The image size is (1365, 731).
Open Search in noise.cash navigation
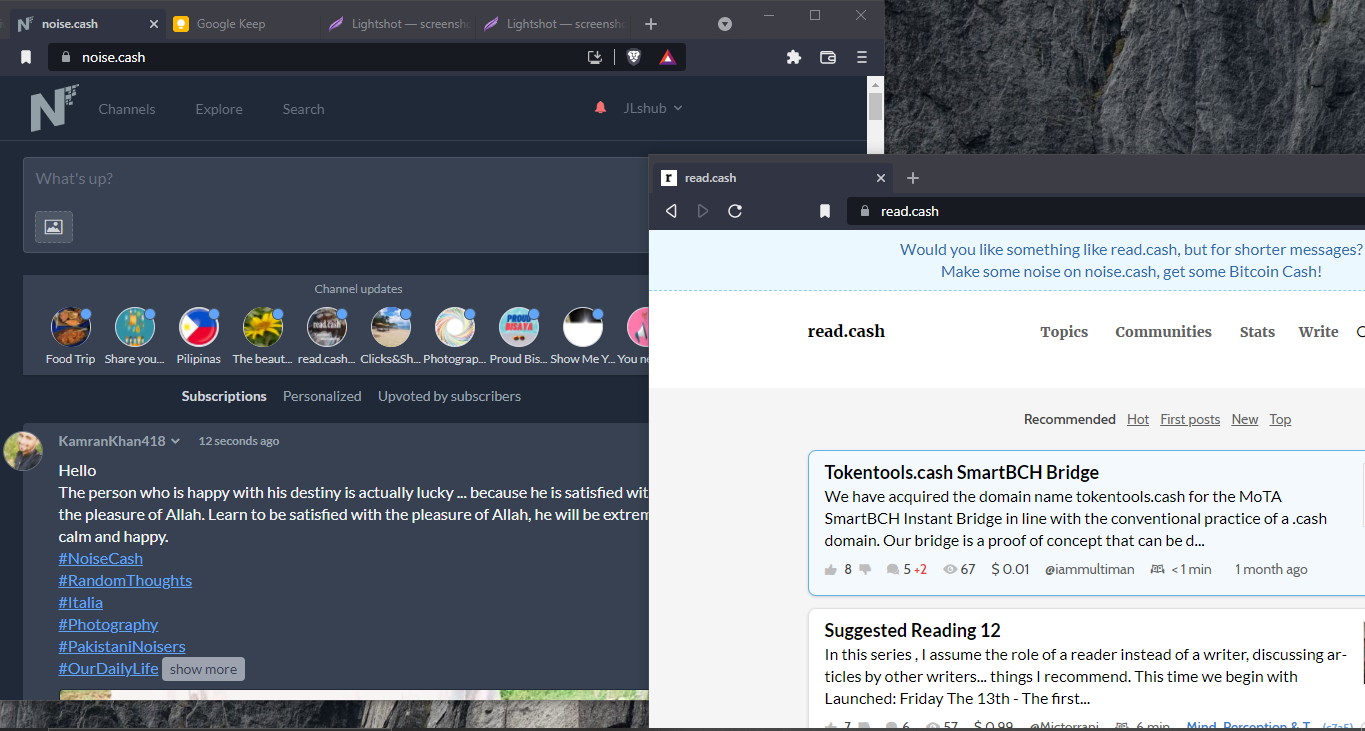(303, 109)
